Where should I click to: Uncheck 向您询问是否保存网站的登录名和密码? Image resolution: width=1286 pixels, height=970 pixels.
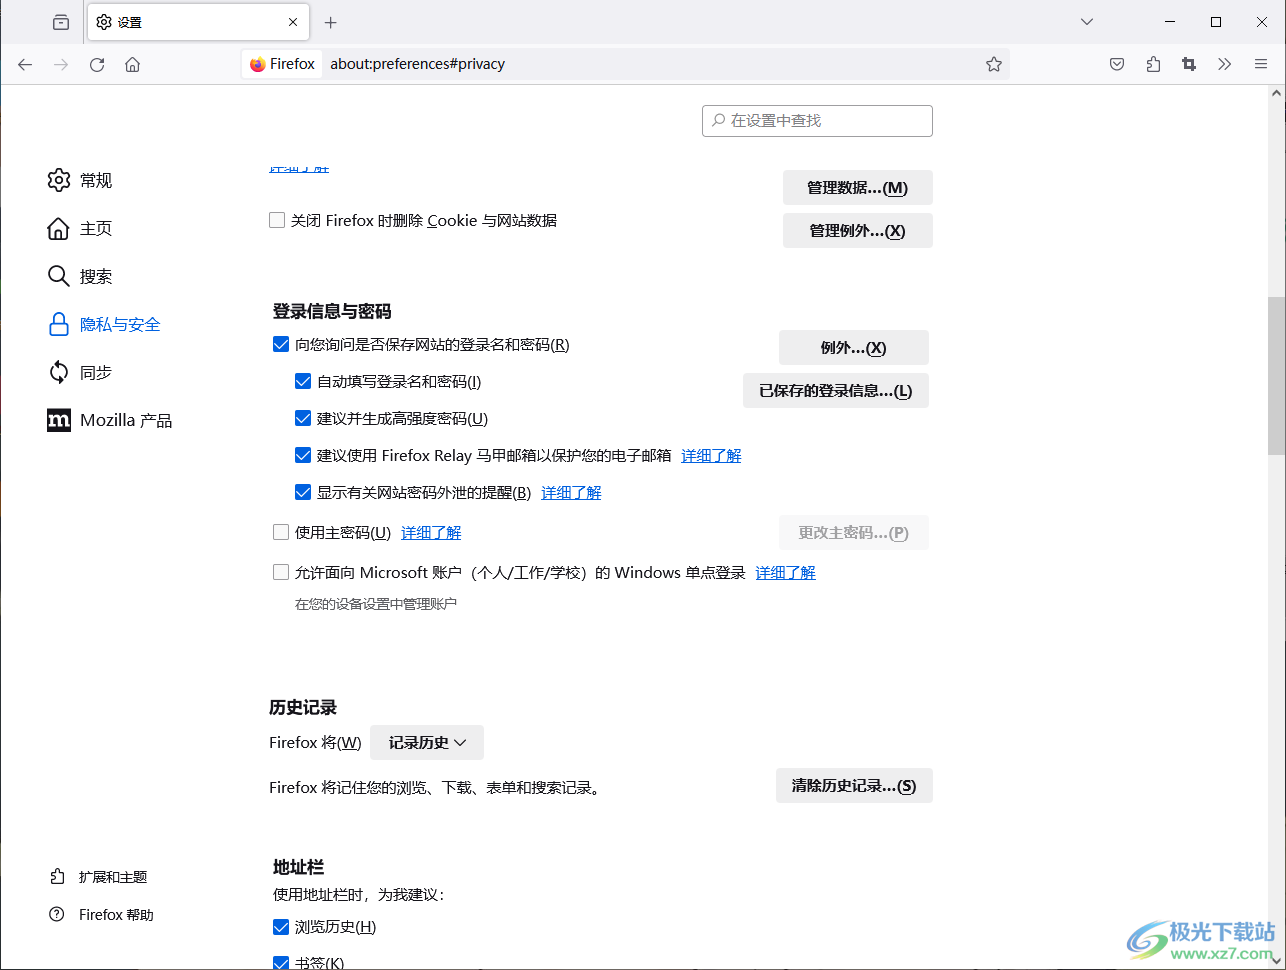point(281,344)
